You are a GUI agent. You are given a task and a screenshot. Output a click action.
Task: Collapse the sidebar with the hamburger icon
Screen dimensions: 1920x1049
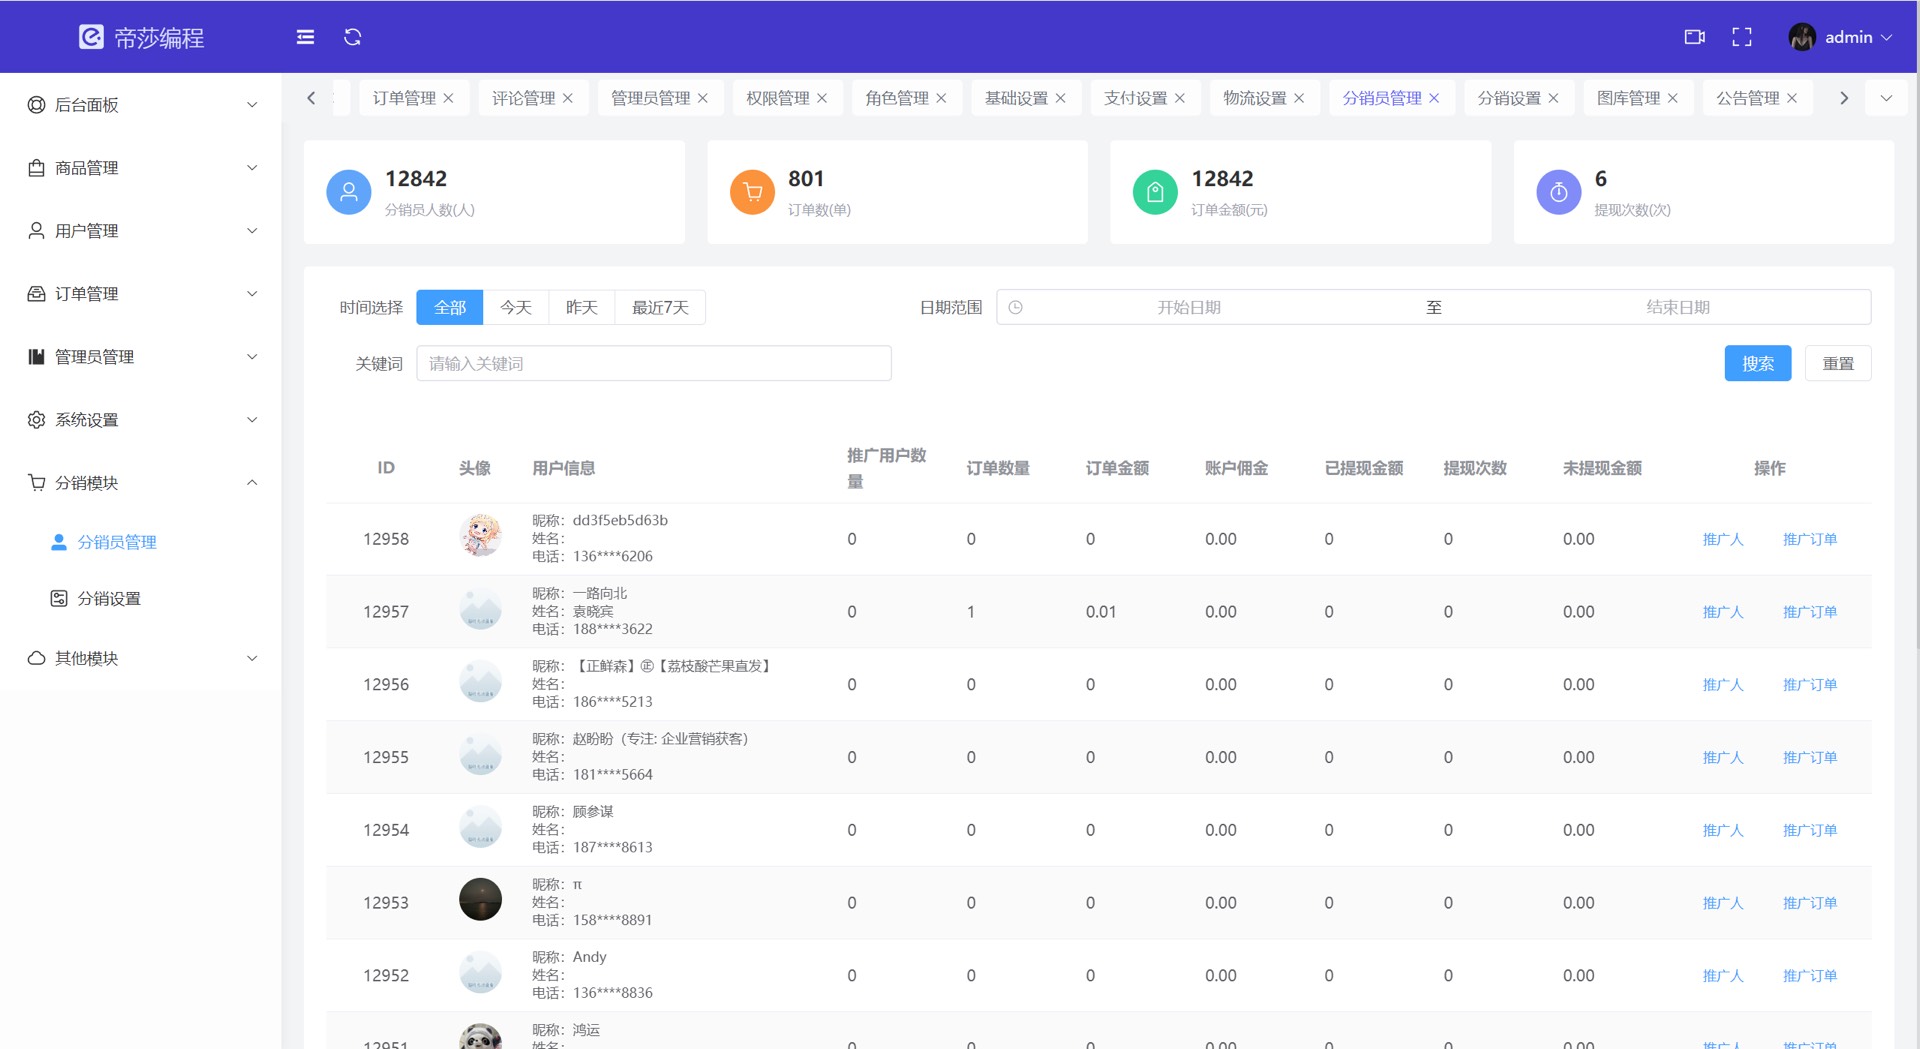[x=305, y=37]
